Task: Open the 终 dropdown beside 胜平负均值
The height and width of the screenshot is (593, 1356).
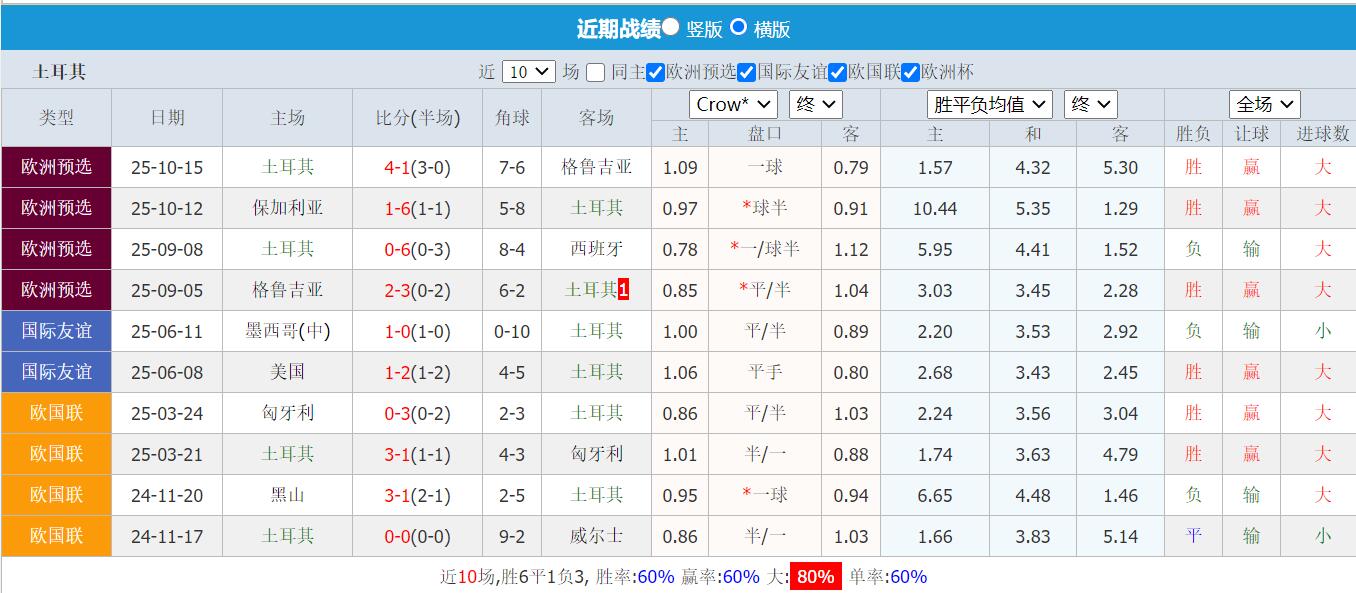Action: [x=1090, y=104]
